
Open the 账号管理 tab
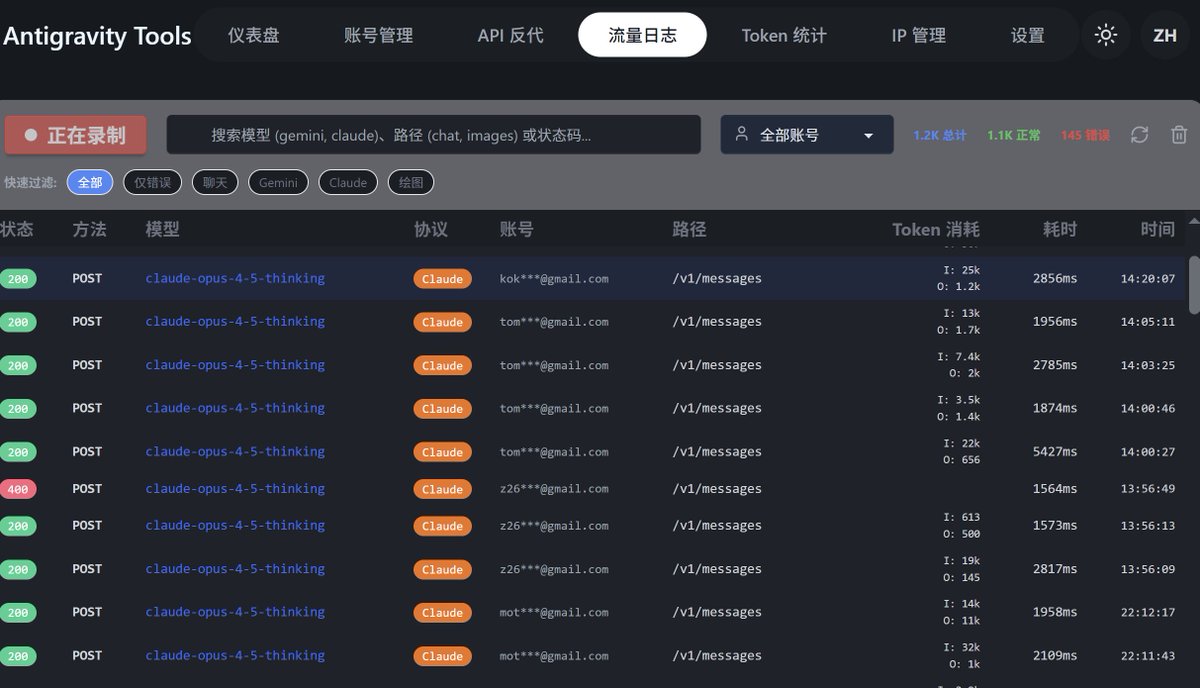click(x=378, y=35)
